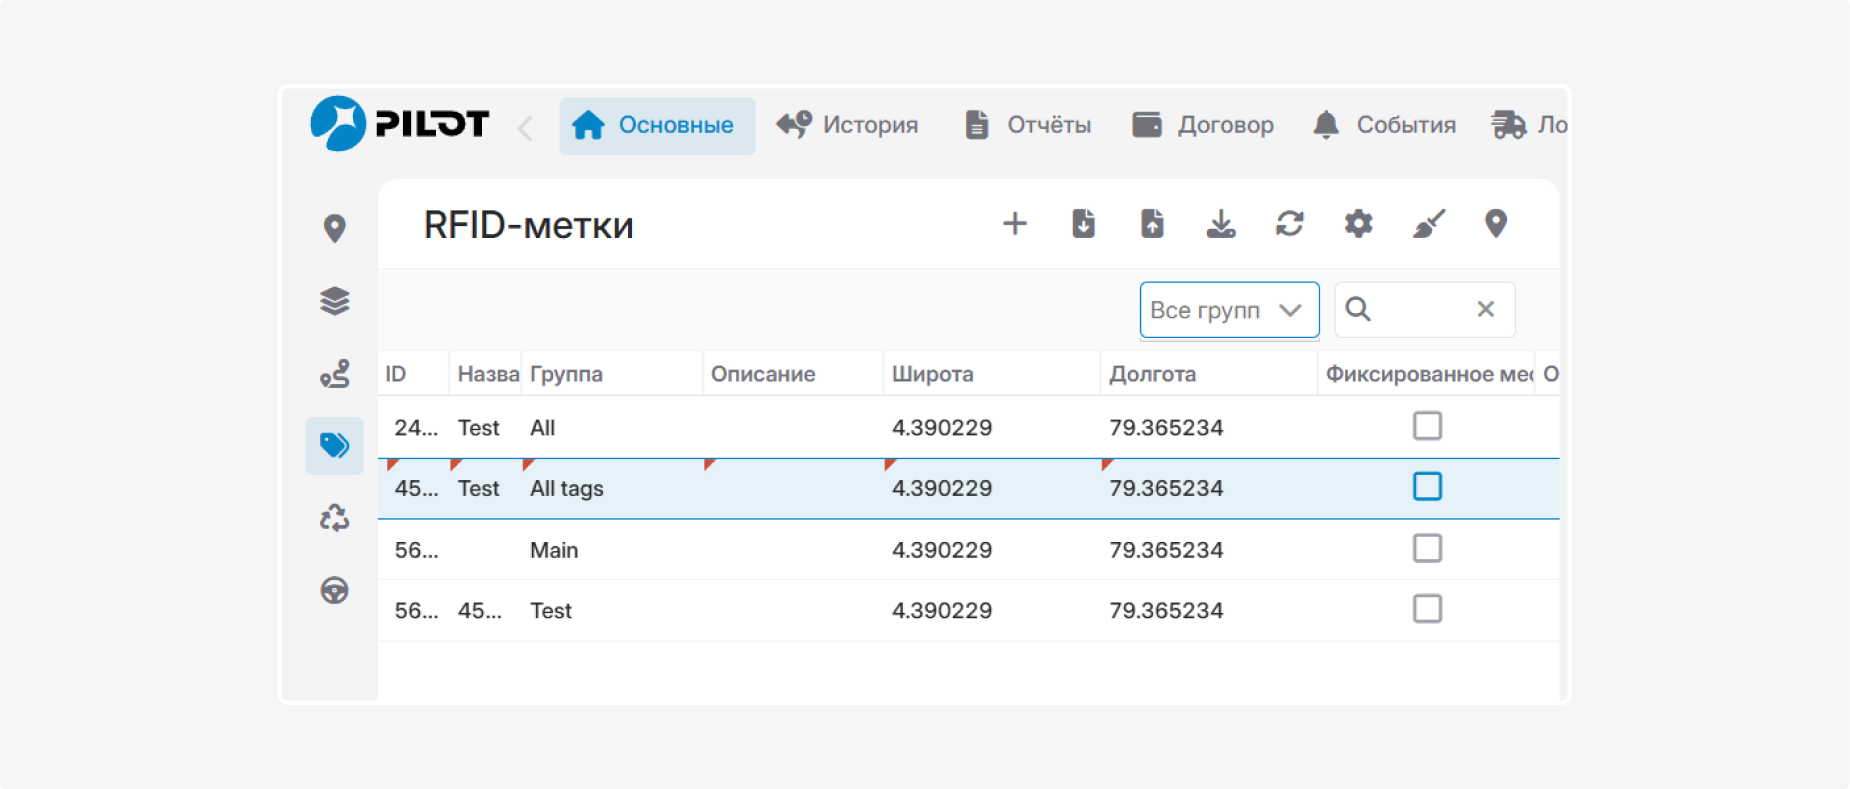The image size is (1850, 789).
Task: Refresh the RFID tags list
Action: [1290, 223]
